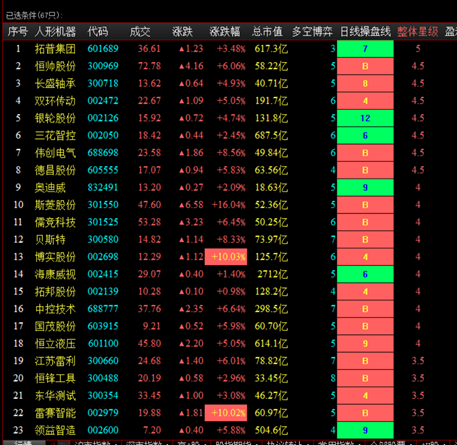Click green cell 9 in 奥迪威 row

[x=365, y=187]
